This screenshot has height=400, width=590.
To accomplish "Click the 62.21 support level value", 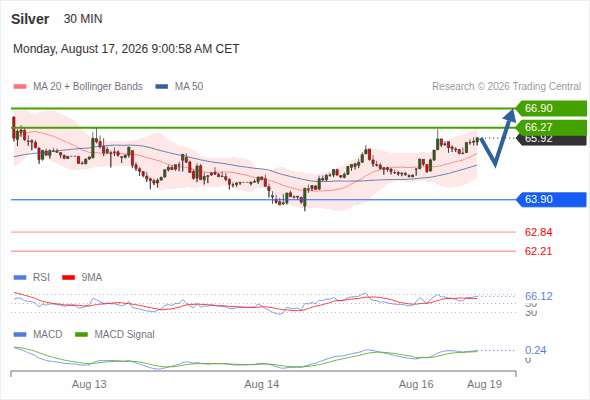I will click(x=538, y=251).
